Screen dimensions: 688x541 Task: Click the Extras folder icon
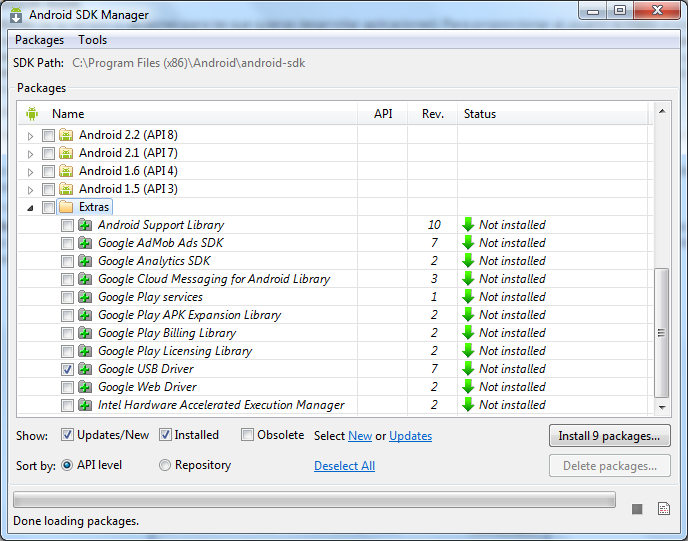coord(66,207)
